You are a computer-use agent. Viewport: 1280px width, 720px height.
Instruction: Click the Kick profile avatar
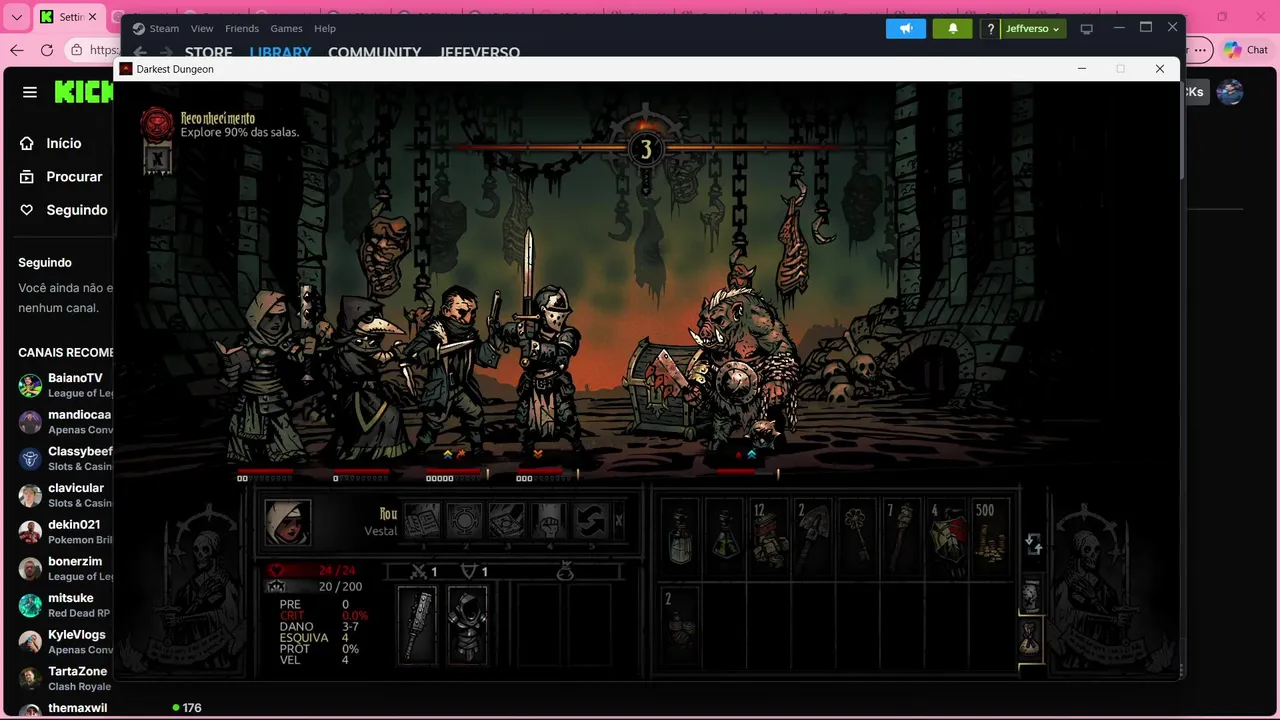click(1230, 92)
